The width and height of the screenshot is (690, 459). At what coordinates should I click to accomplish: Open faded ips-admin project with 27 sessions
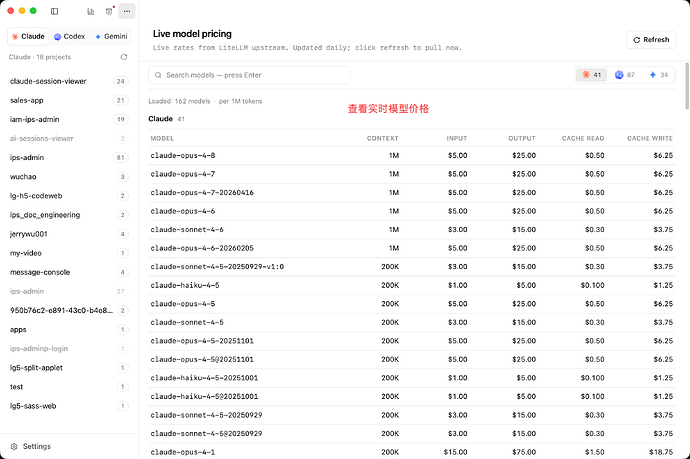pyautogui.click(x=69, y=291)
